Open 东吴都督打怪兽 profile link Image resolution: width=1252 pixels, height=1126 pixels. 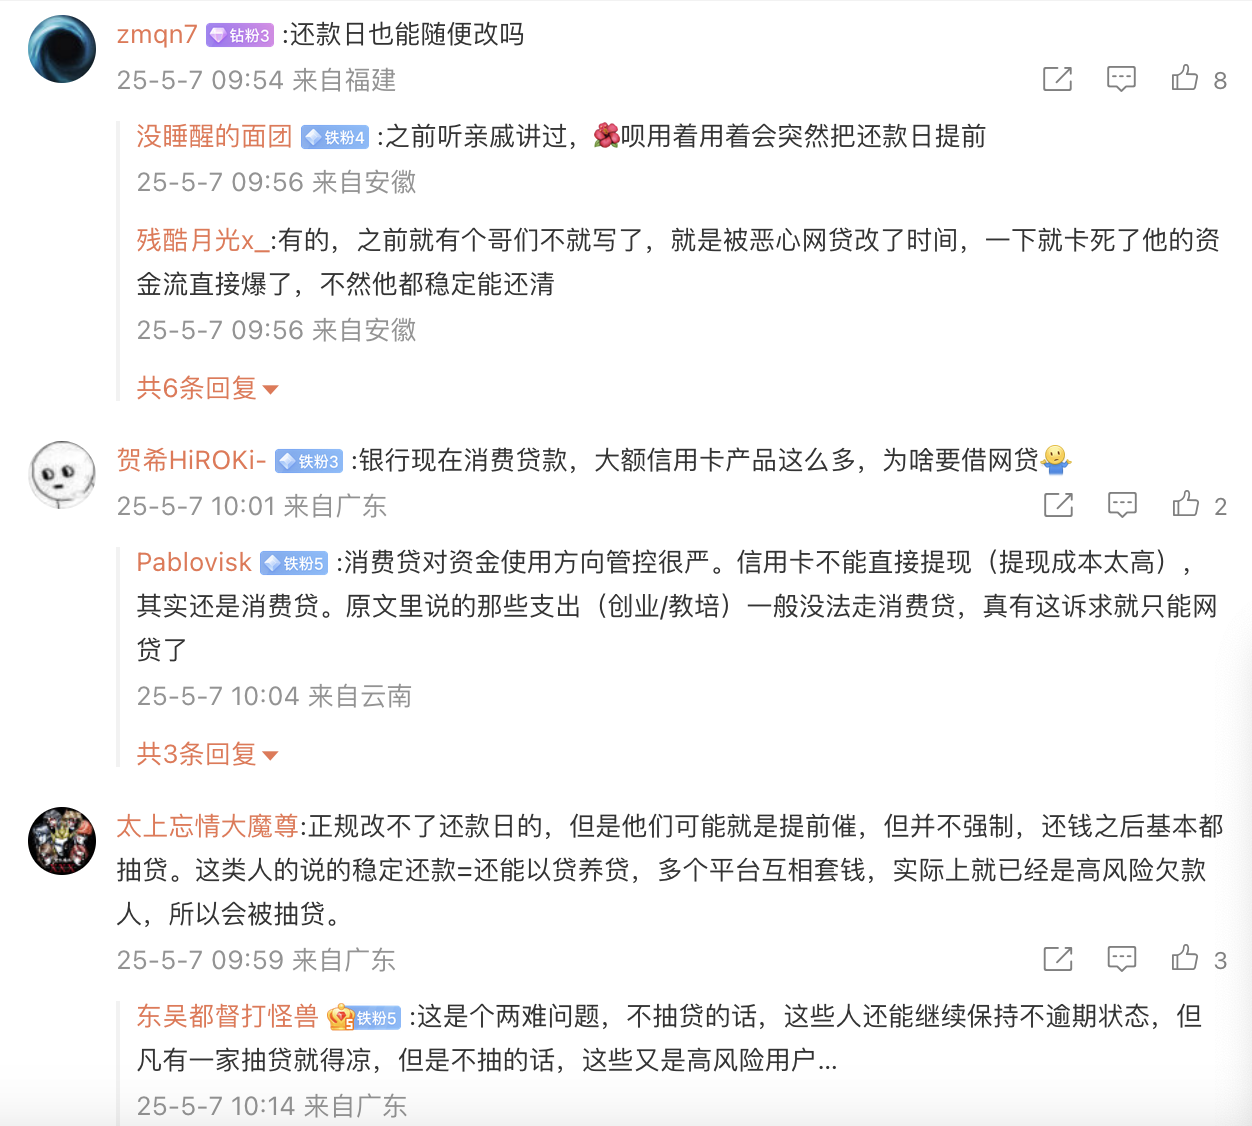coord(227,1016)
